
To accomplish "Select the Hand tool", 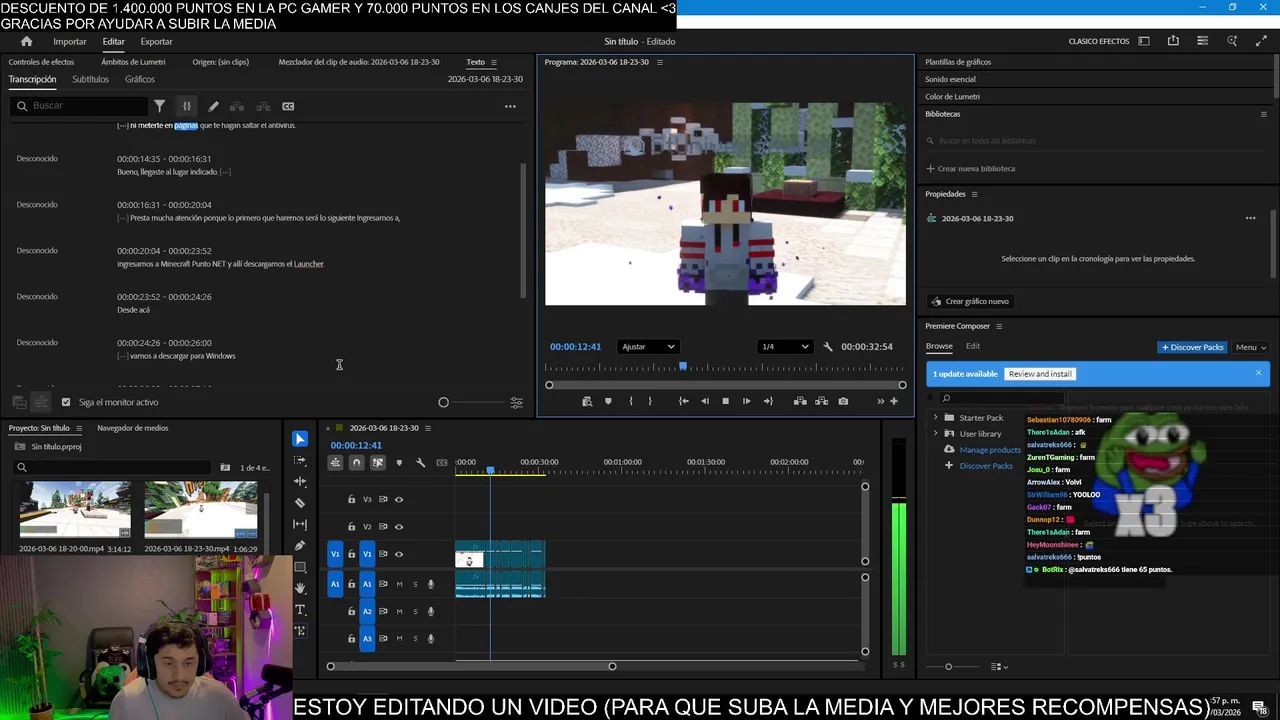I will click(300, 589).
